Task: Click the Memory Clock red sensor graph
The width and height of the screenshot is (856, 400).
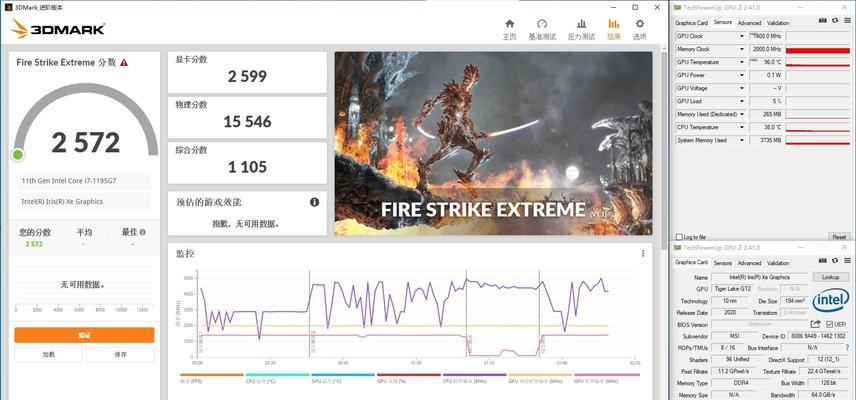Action: click(817, 50)
